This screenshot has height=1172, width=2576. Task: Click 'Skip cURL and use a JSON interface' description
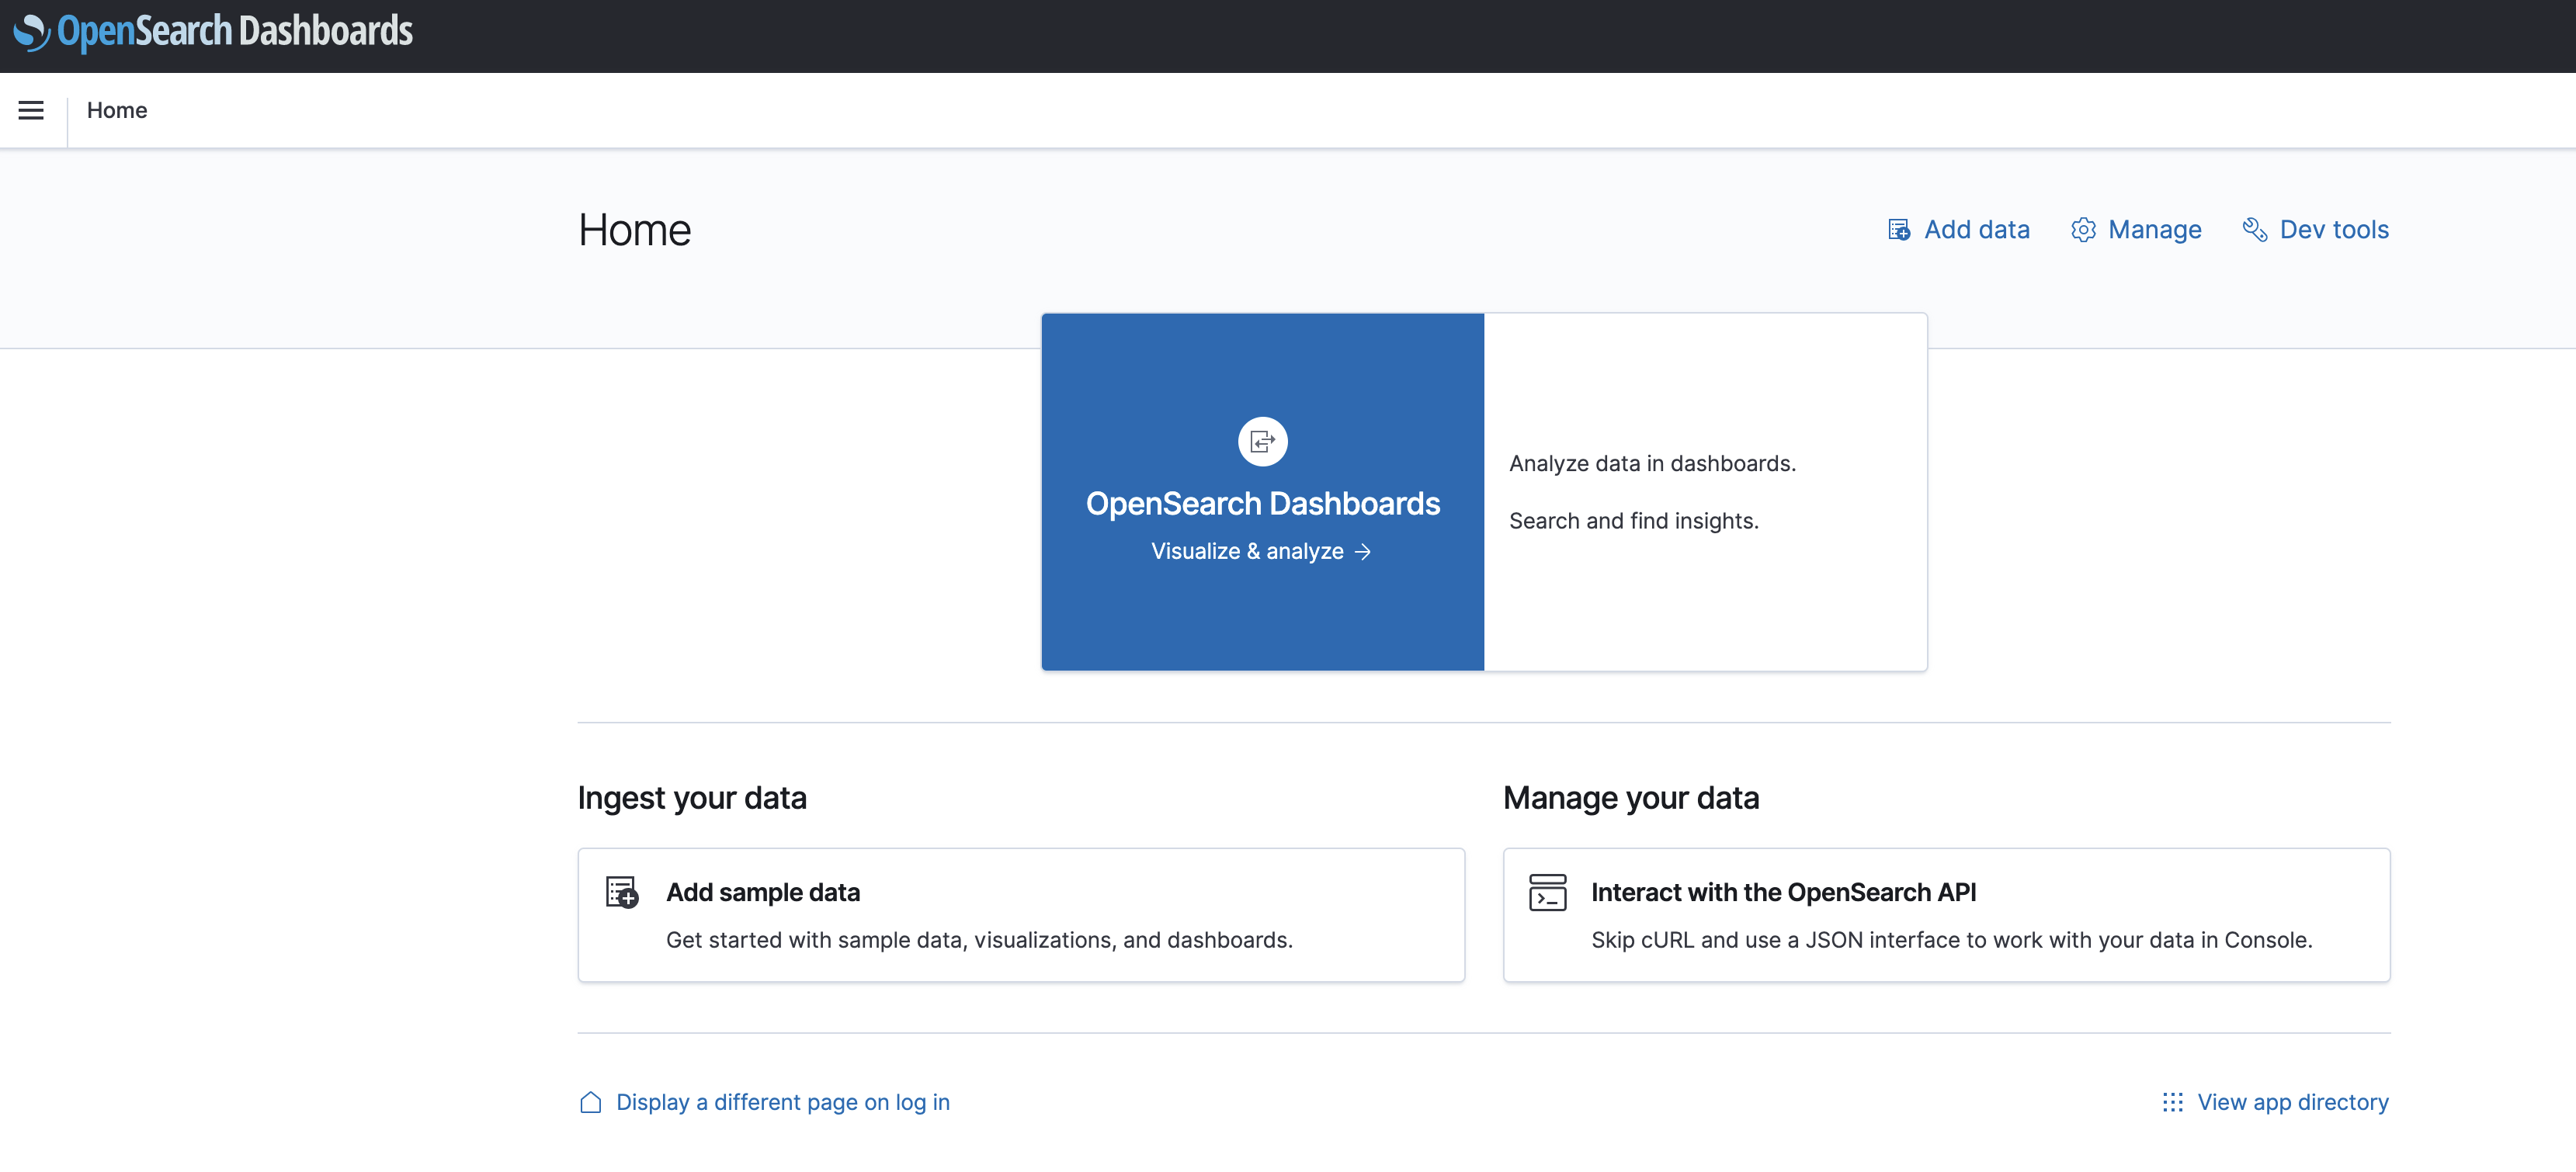tap(1951, 940)
